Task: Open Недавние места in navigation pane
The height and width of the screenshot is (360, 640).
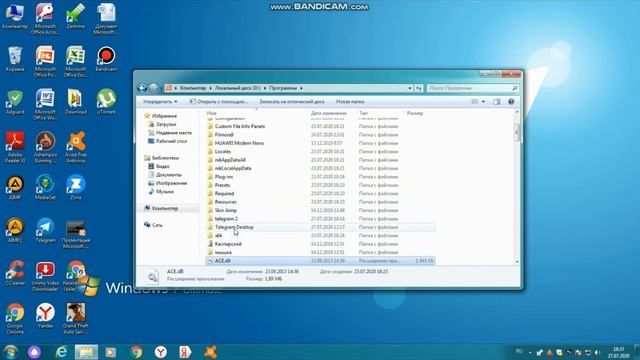Action: [x=173, y=133]
